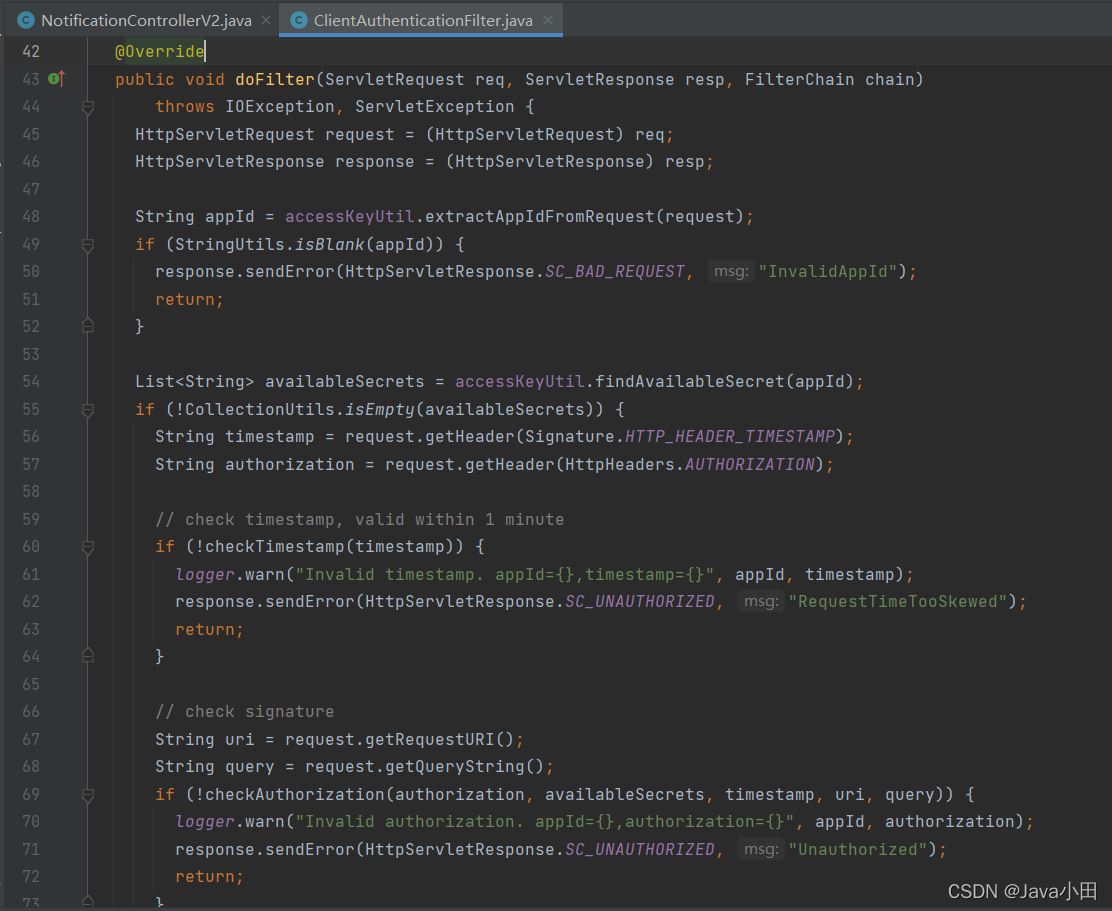1112x911 pixels.
Task: Click the msg: parameter hint on line 71
Action: (761, 849)
